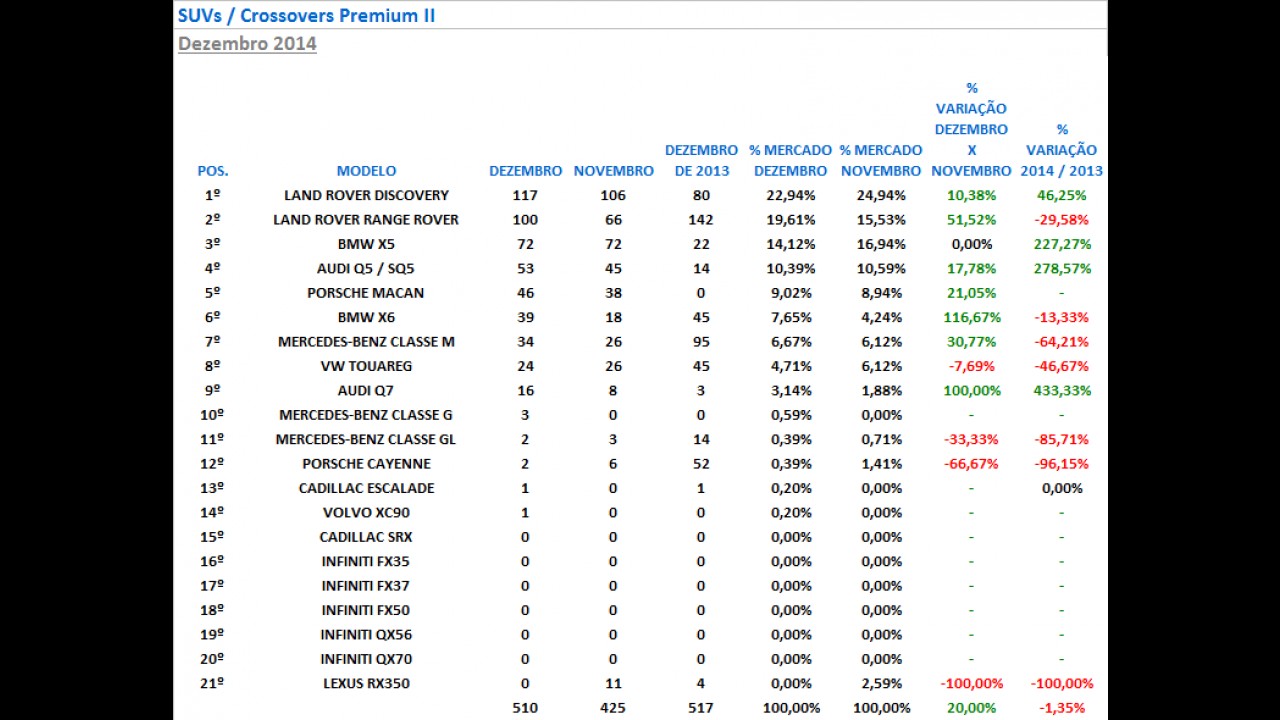
Task: Click the '% MERCADO NOVEMBRO' column header
Action: tap(880, 160)
